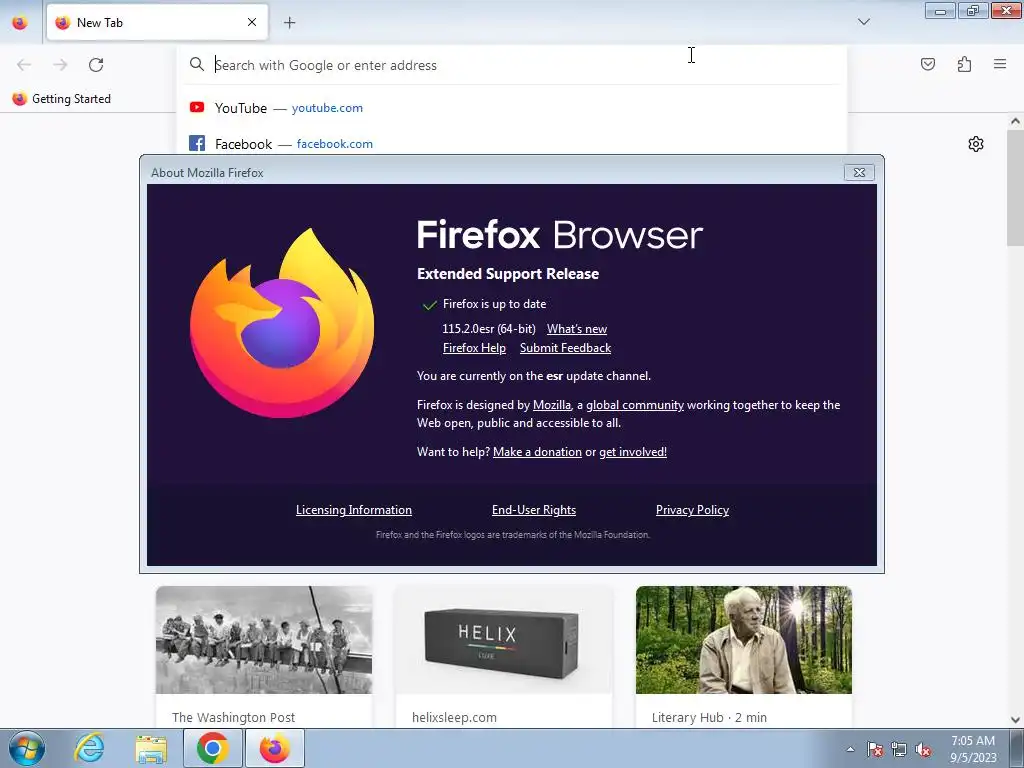Click the 115.2.0esr (64-bit) version text

(488, 329)
